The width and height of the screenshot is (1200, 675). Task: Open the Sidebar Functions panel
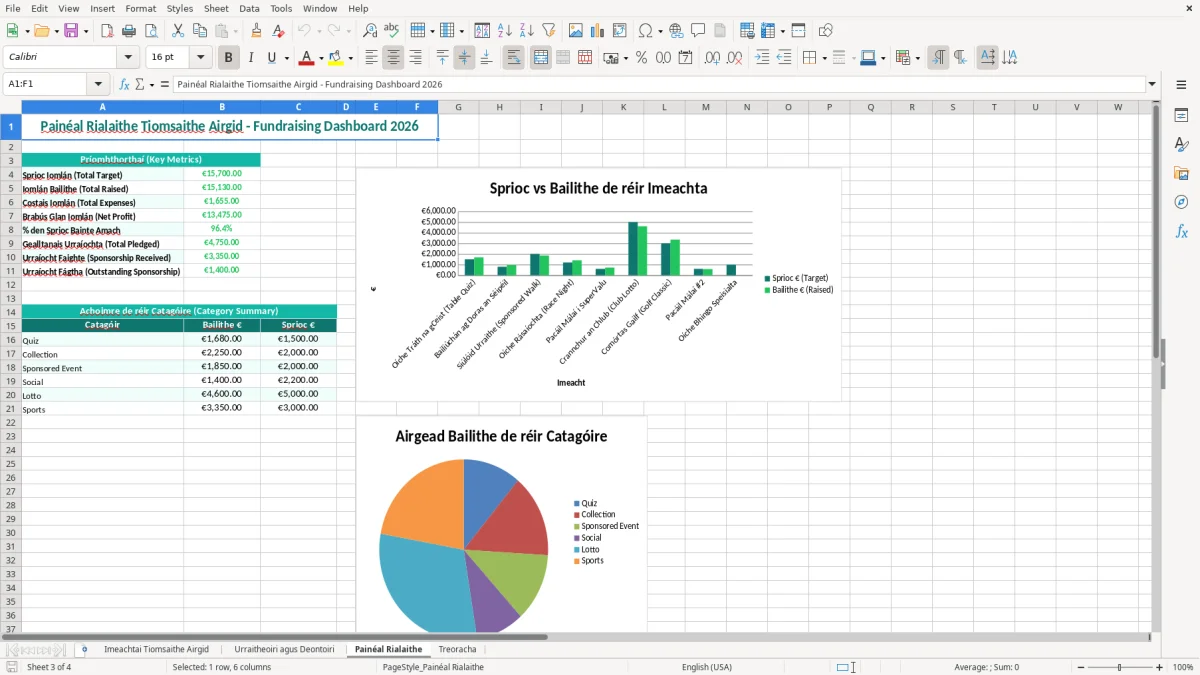click(x=1181, y=231)
